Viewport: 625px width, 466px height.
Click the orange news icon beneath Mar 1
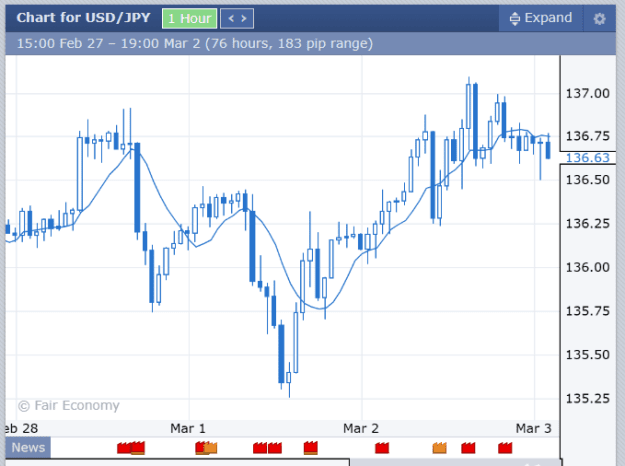[210, 448]
